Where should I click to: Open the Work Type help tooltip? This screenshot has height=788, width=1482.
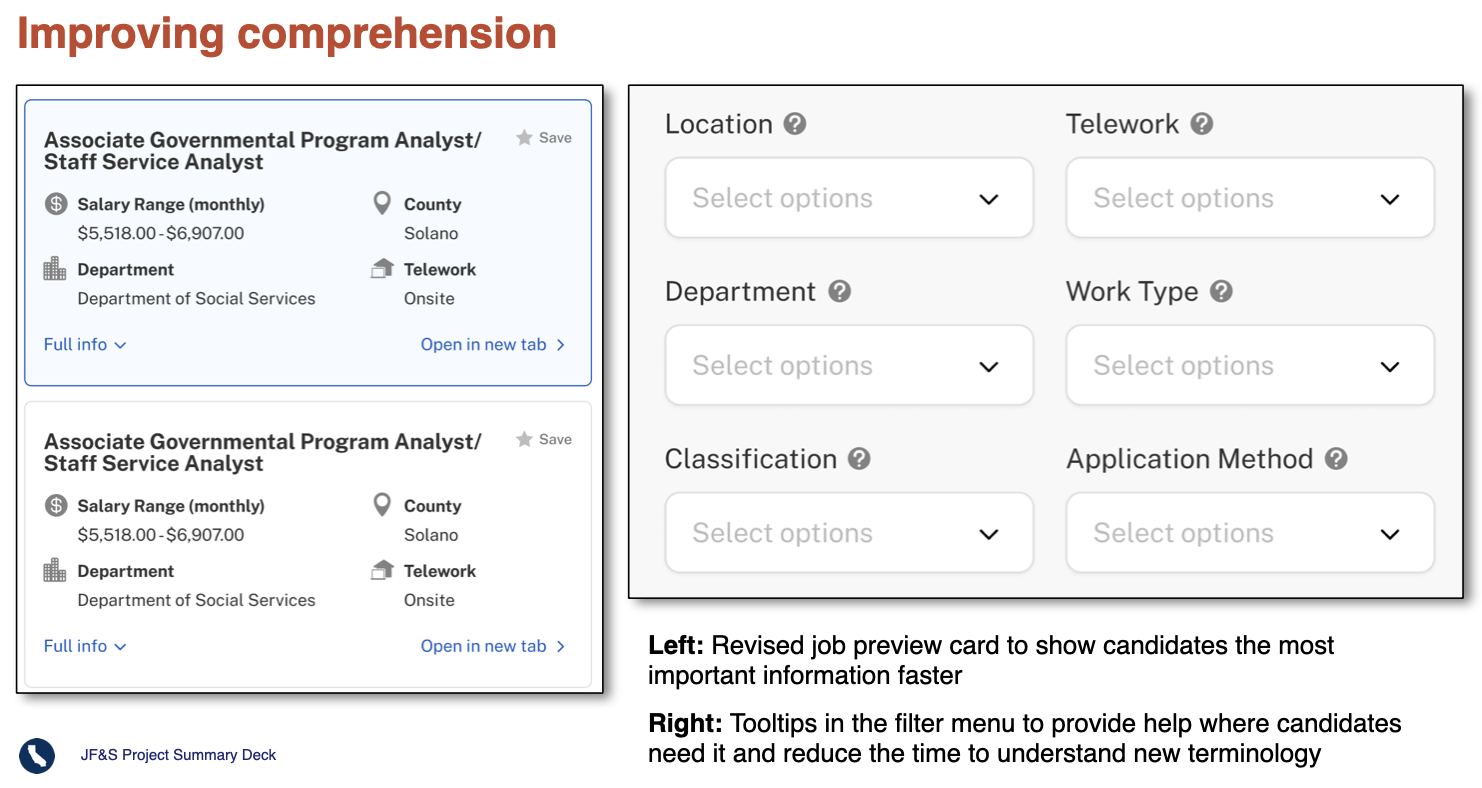[1221, 291]
